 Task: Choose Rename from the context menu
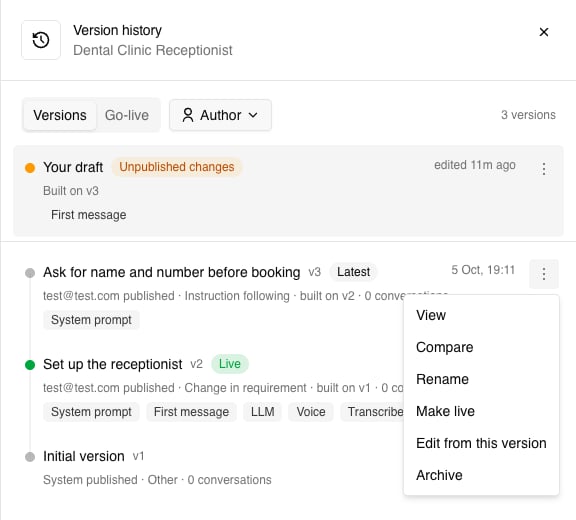pos(481,379)
